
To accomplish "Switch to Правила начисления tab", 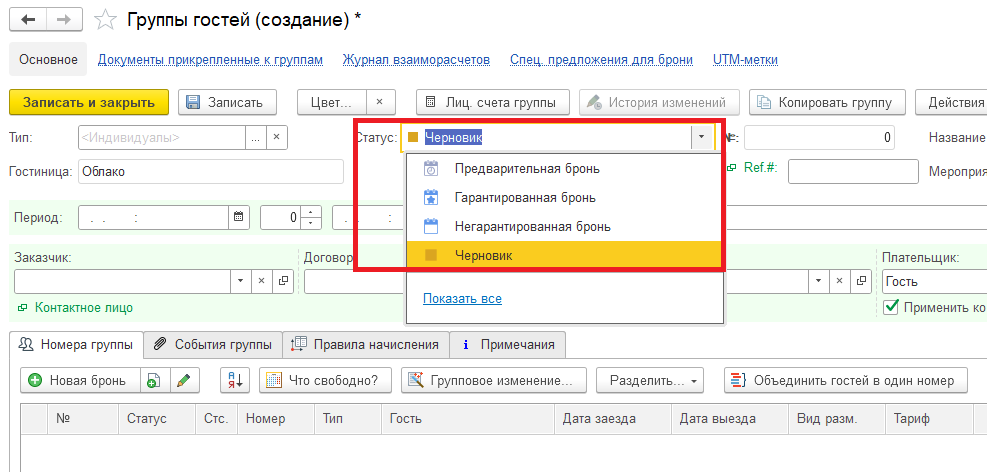I will [x=366, y=345].
